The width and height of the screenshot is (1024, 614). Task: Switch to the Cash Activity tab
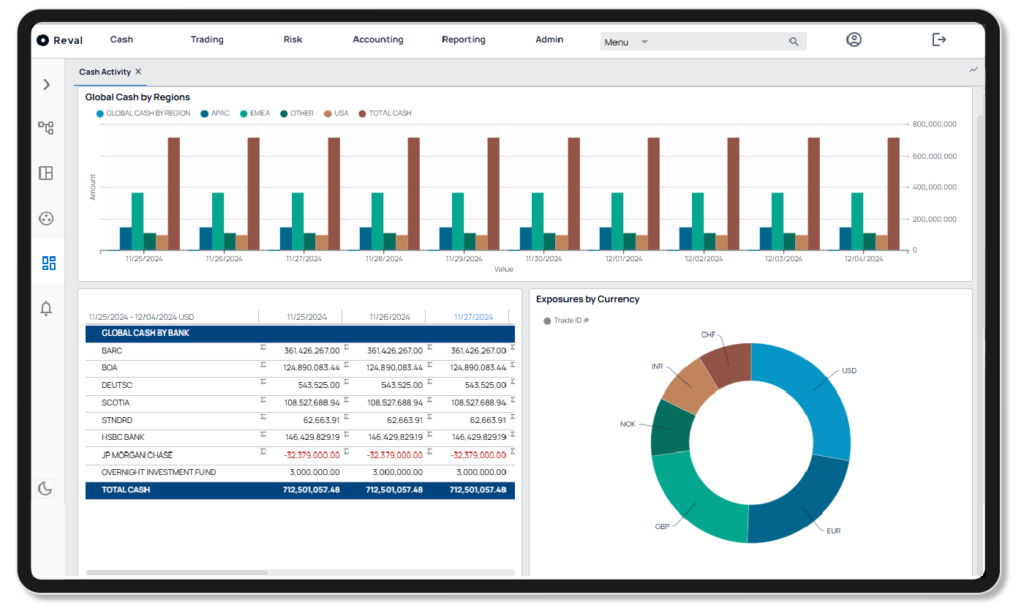tap(105, 71)
